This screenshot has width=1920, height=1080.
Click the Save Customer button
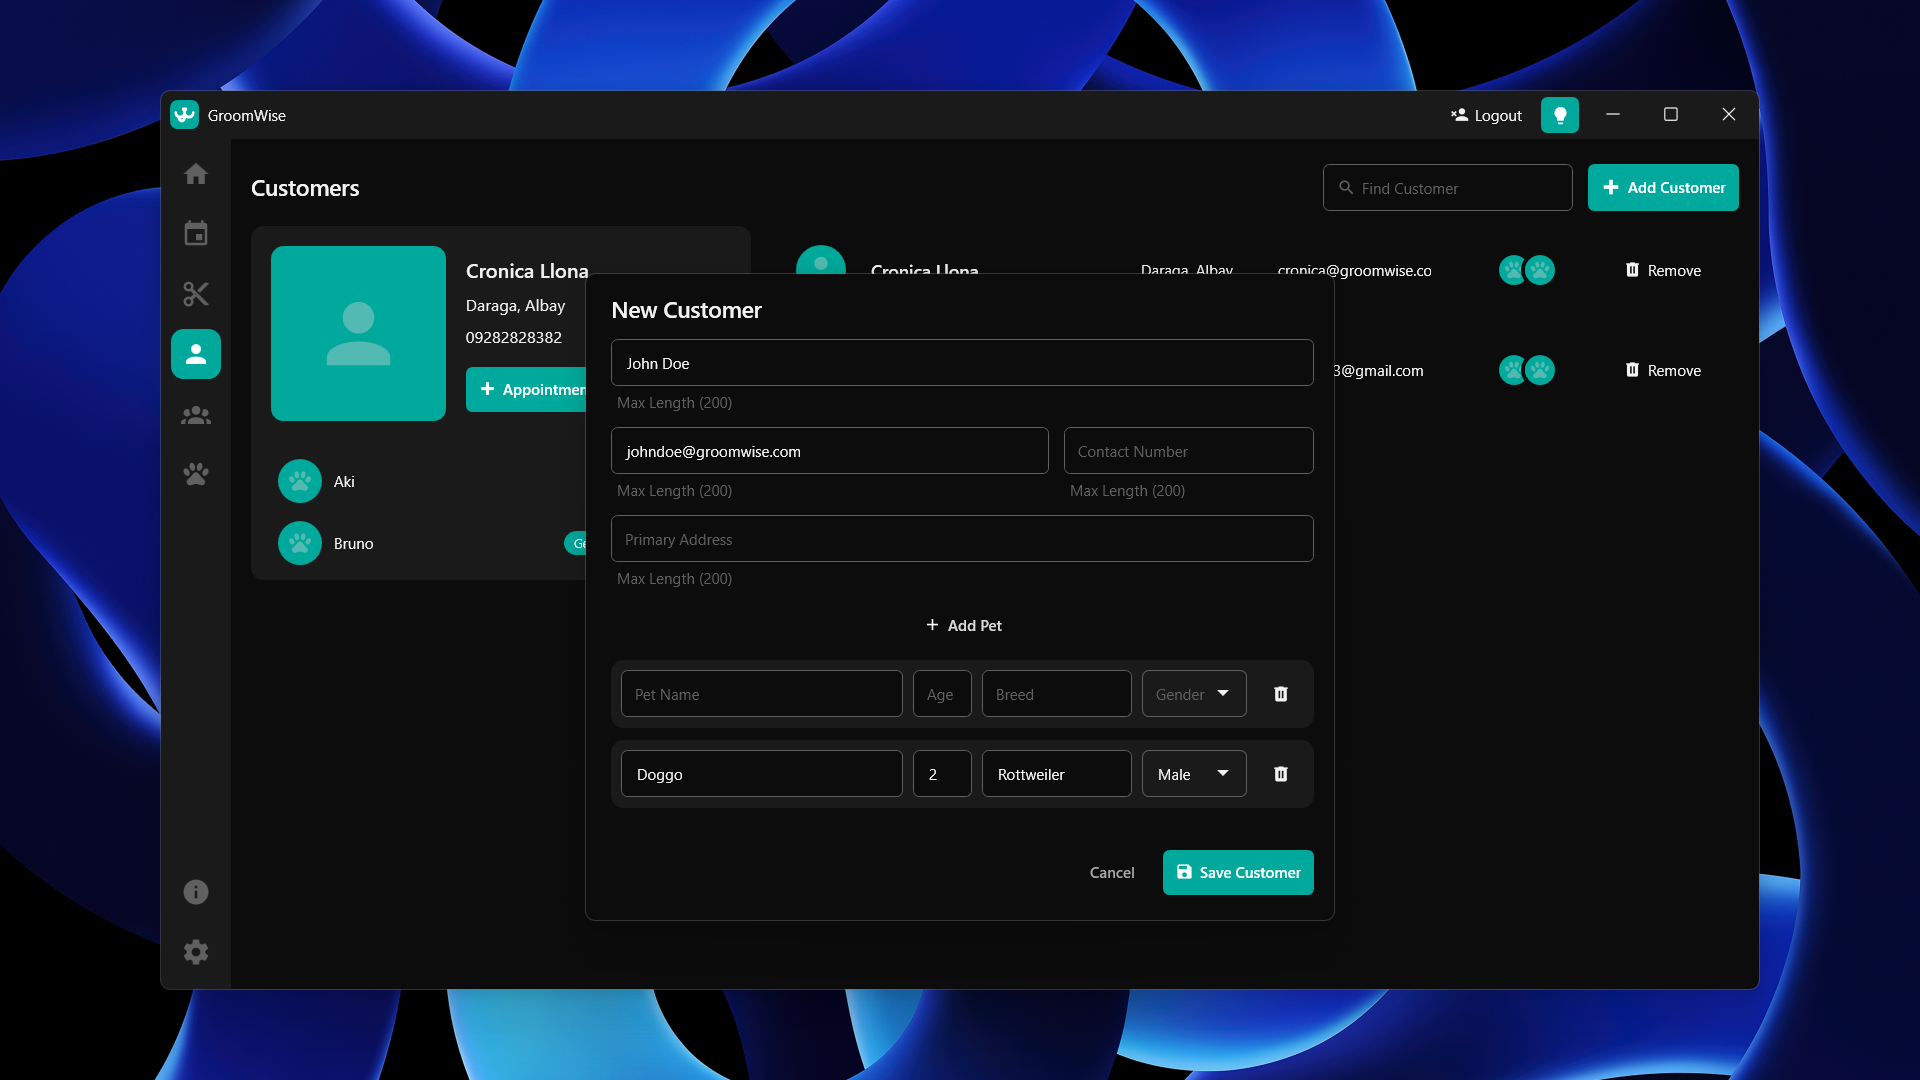[1238, 872]
